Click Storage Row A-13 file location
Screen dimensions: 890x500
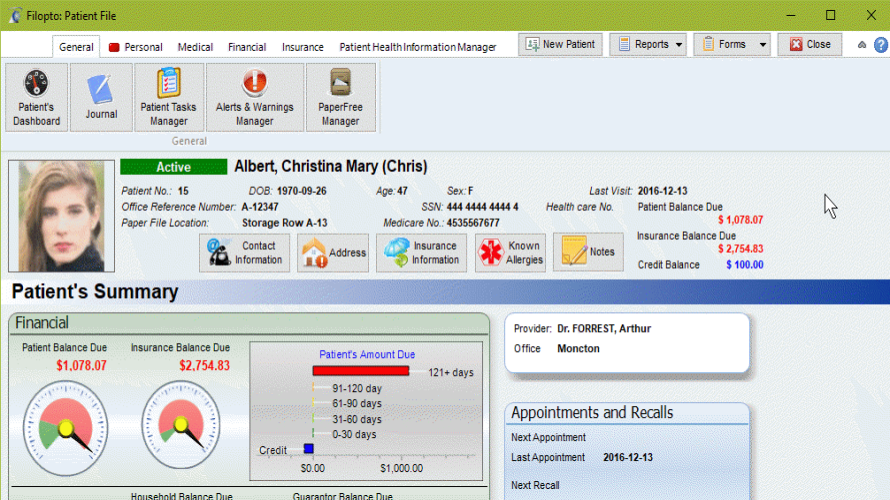click(x=284, y=223)
